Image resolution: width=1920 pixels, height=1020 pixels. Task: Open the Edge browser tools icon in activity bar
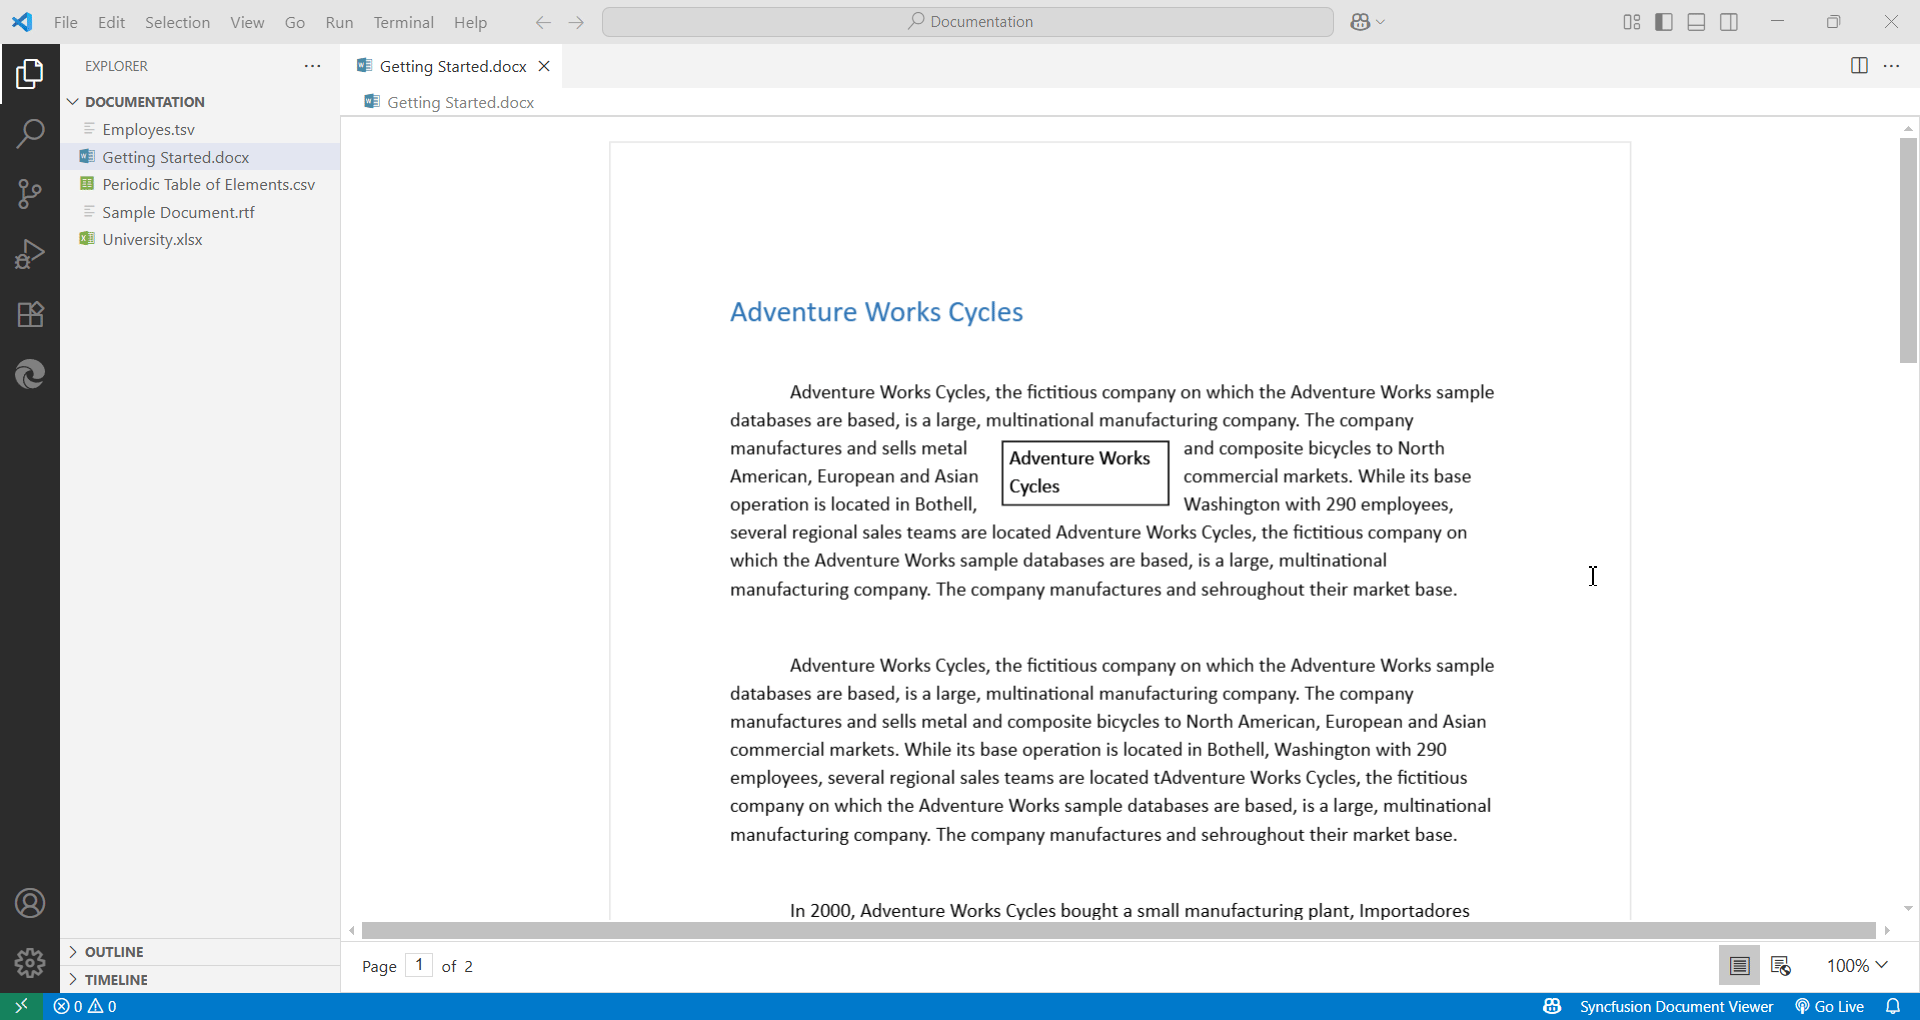click(x=30, y=374)
